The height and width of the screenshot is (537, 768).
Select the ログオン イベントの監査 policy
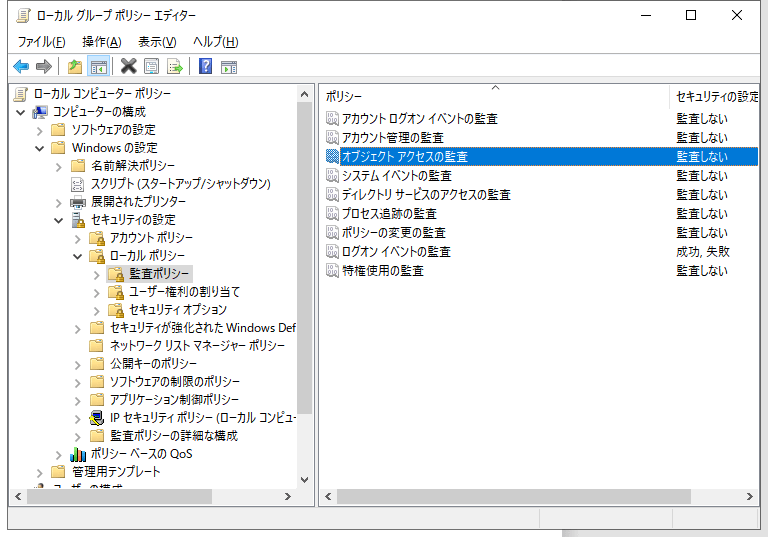click(x=396, y=252)
